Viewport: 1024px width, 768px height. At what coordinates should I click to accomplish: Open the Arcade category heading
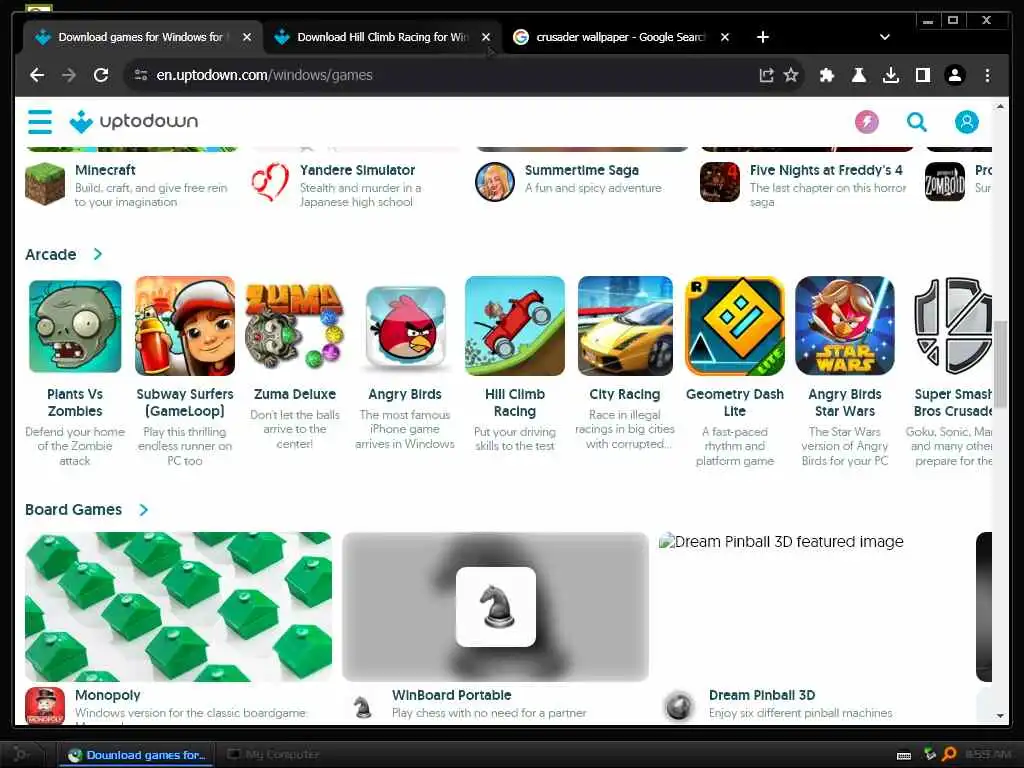50,254
